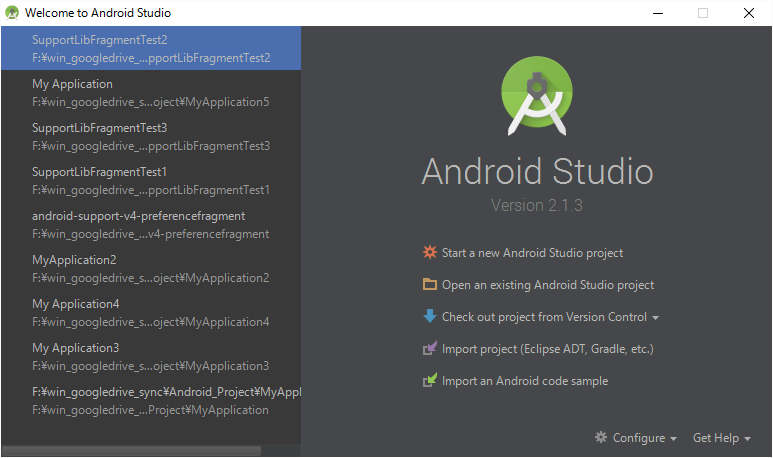Open the Get Help dropdown menu

tap(720, 438)
